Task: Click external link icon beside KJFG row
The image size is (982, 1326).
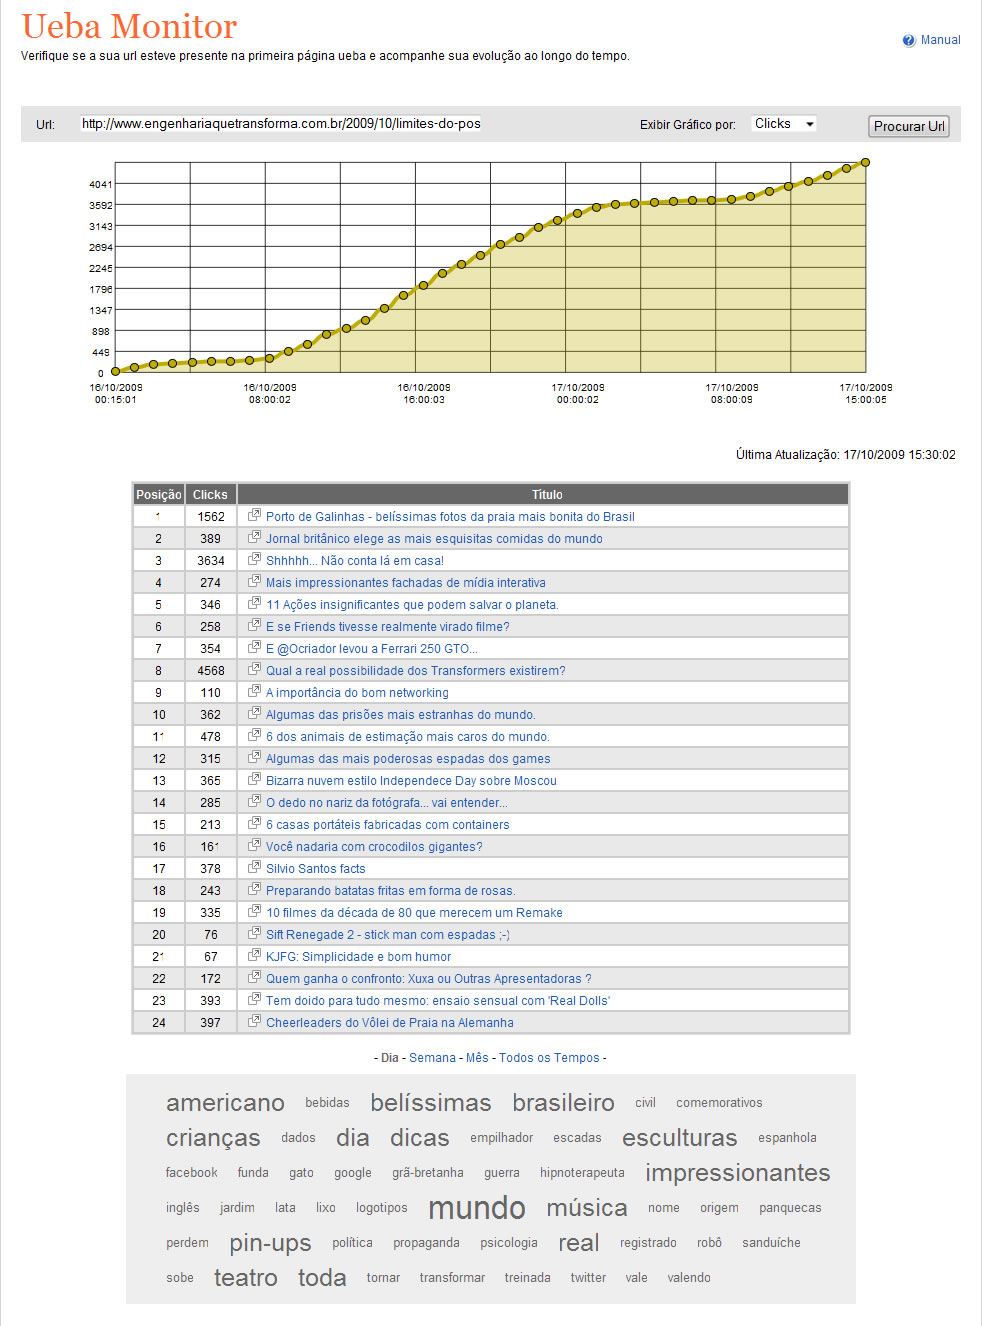Action: click(x=254, y=956)
